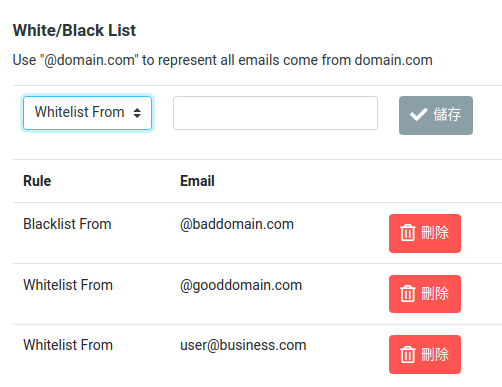Click trash icon for @gooddomain.com row
Screen dimensions: 502x387
click(407, 294)
